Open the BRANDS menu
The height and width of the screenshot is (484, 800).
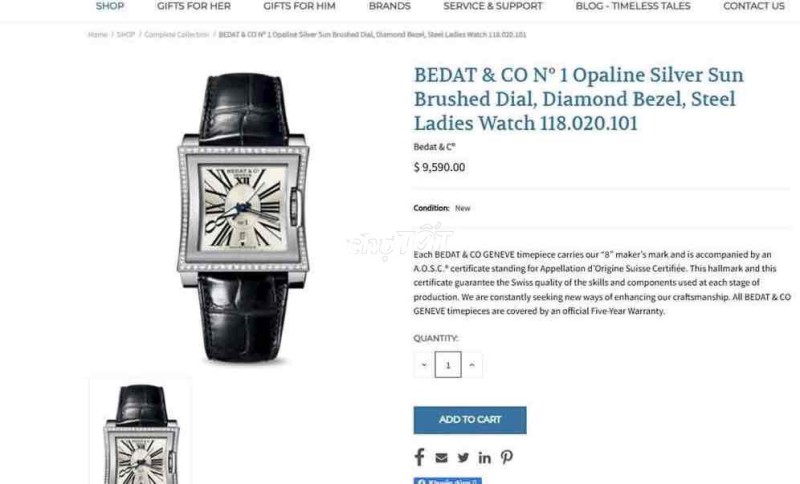tap(390, 6)
